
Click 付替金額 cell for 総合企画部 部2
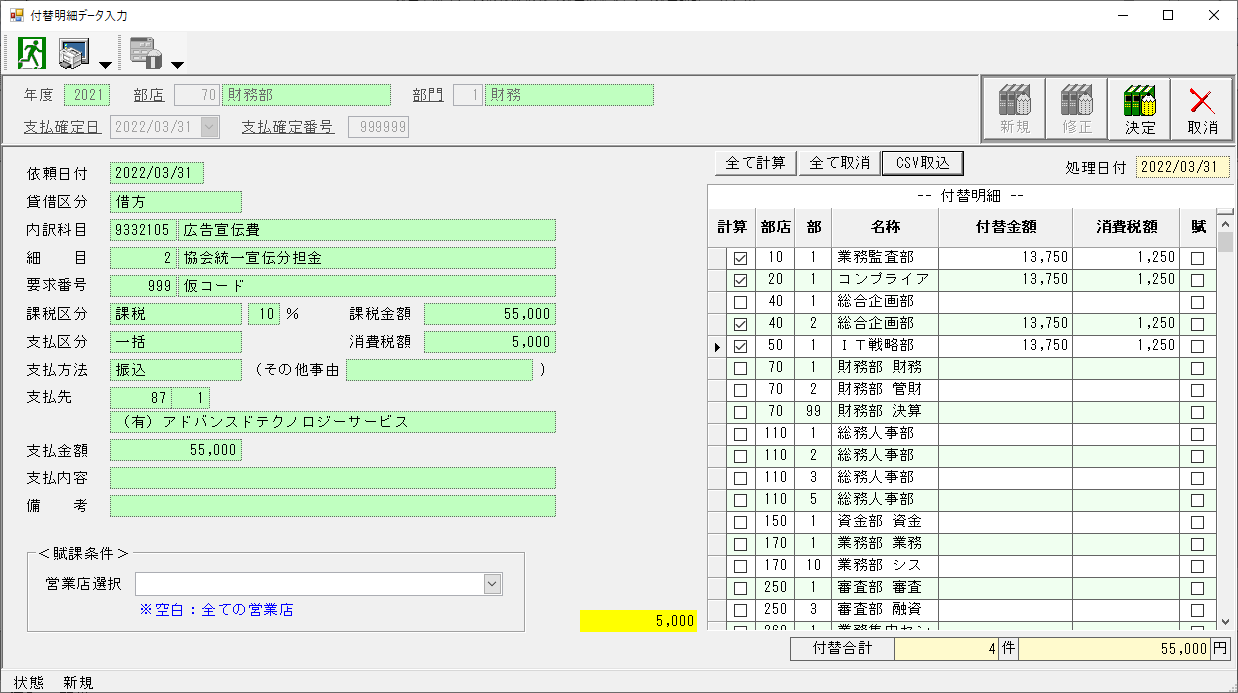click(x=1004, y=324)
